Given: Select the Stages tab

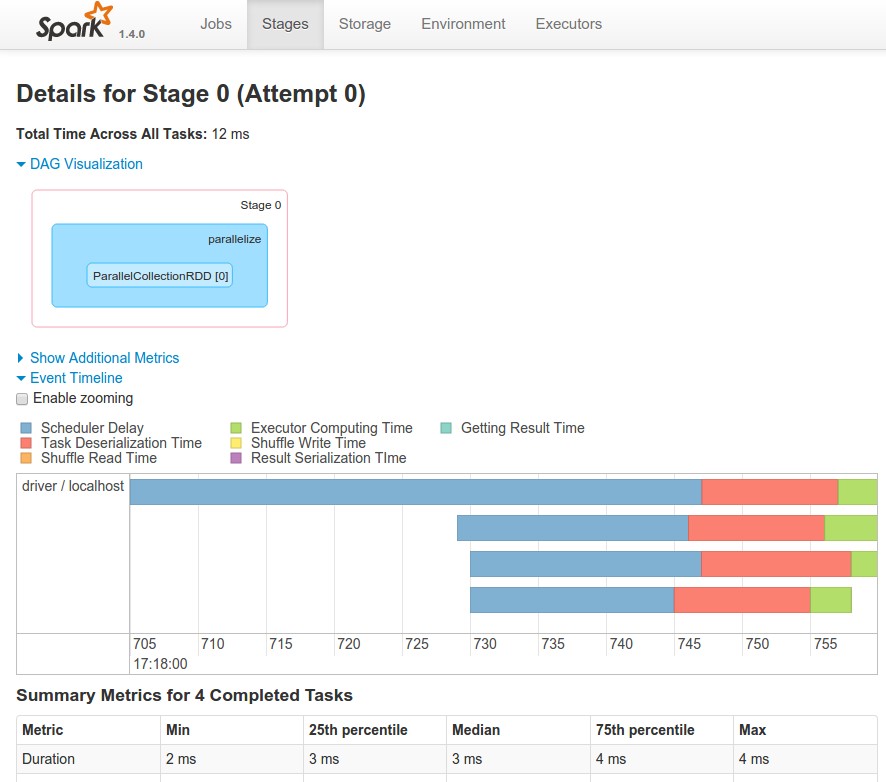Looking at the screenshot, I should click(285, 24).
